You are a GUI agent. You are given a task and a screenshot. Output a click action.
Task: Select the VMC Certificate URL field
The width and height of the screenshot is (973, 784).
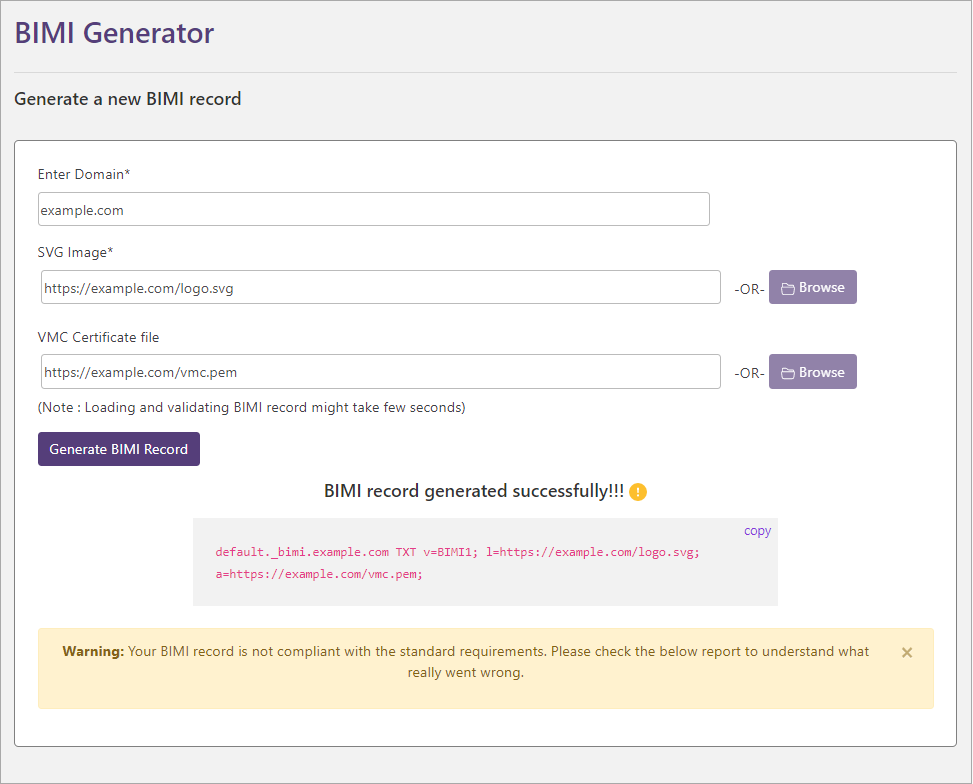pyautogui.click(x=380, y=372)
